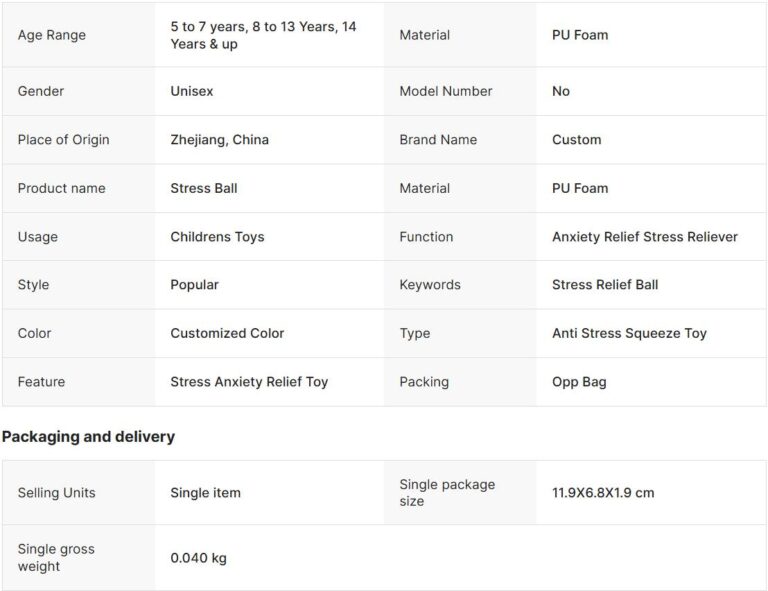Click the "Popular" style value
This screenshot has height=591, width=768.
click(194, 285)
